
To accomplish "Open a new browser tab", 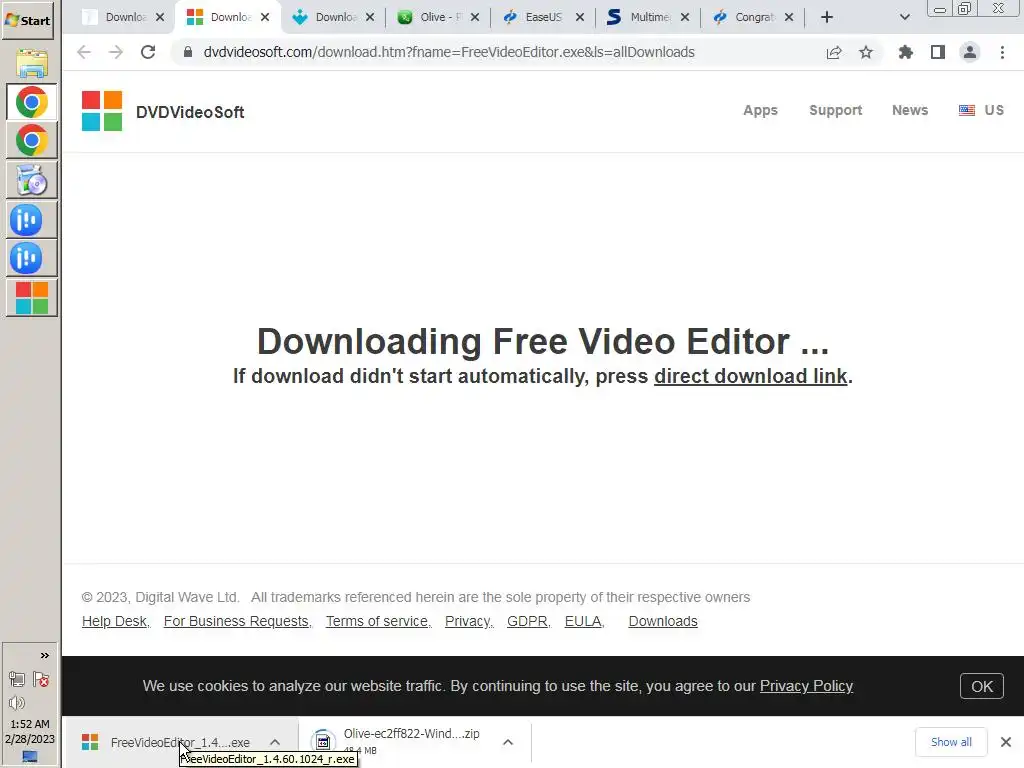I will click(827, 17).
